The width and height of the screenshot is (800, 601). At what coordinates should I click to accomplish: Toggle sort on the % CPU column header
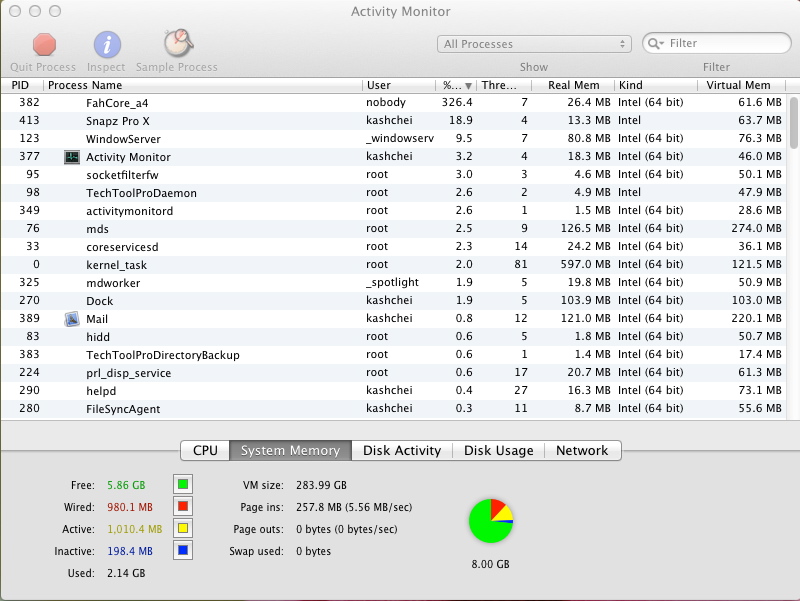(x=456, y=85)
